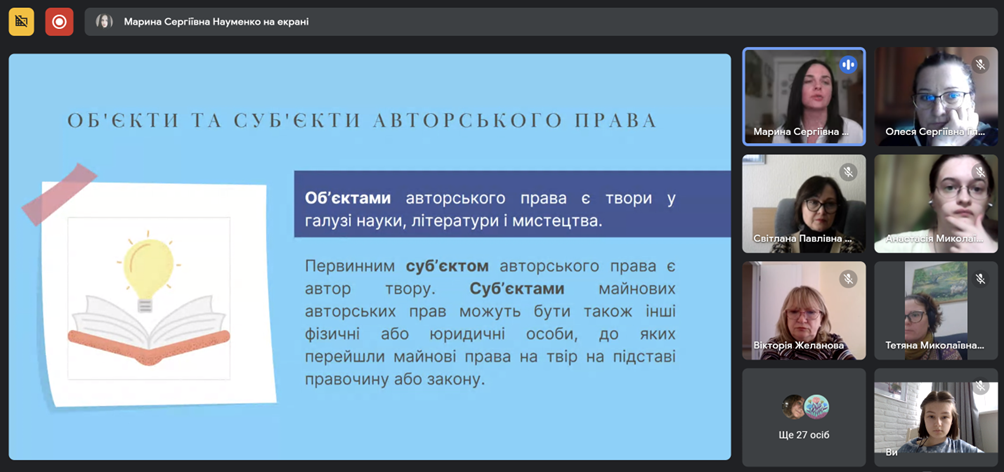Select Вікторія Желанова's video tile
This screenshot has height=472, width=1004.
tap(804, 311)
